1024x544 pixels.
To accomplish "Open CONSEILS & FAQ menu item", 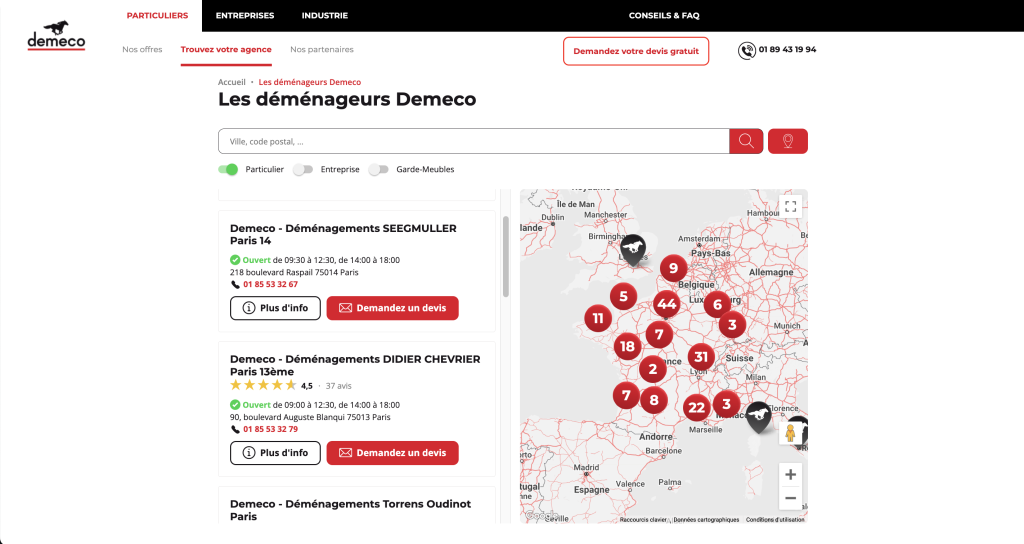I will 664,16.
